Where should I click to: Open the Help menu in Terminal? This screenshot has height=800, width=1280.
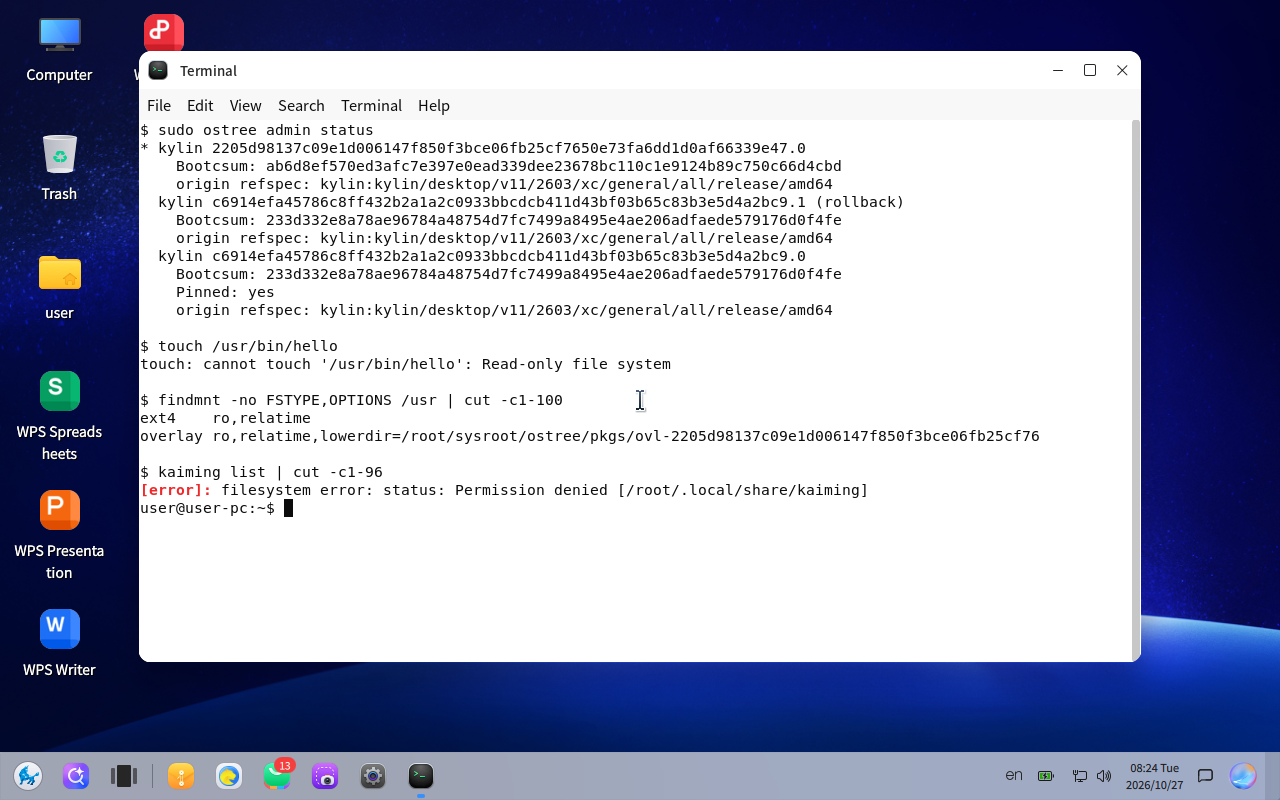click(x=434, y=106)
